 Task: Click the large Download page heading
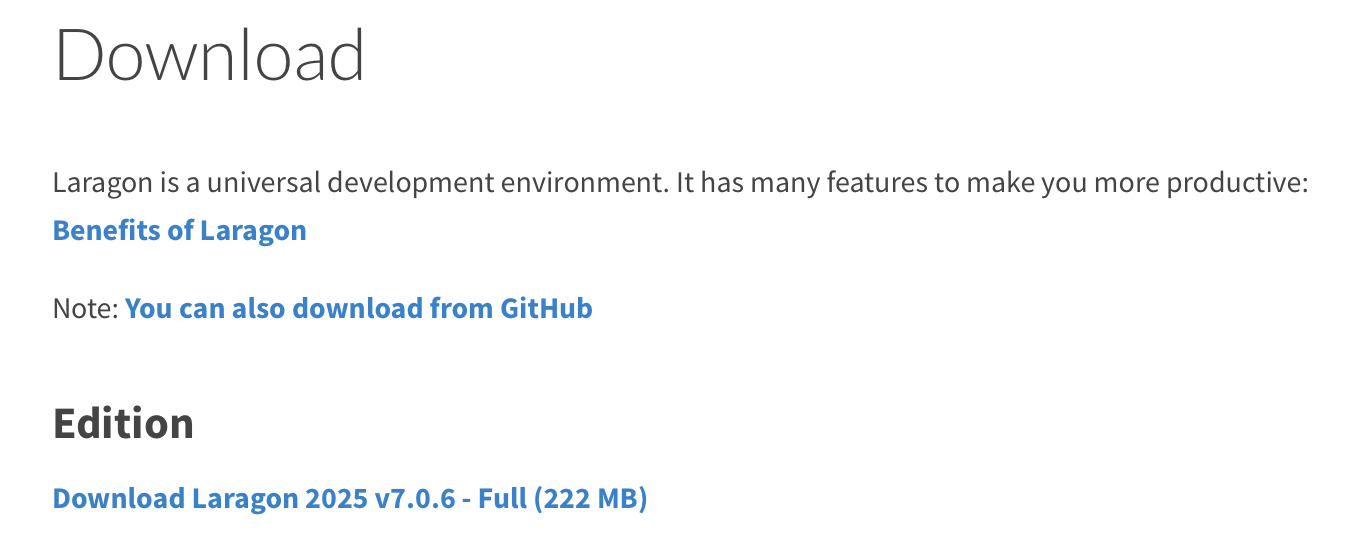pyautogui.click(x=210, y=55)
